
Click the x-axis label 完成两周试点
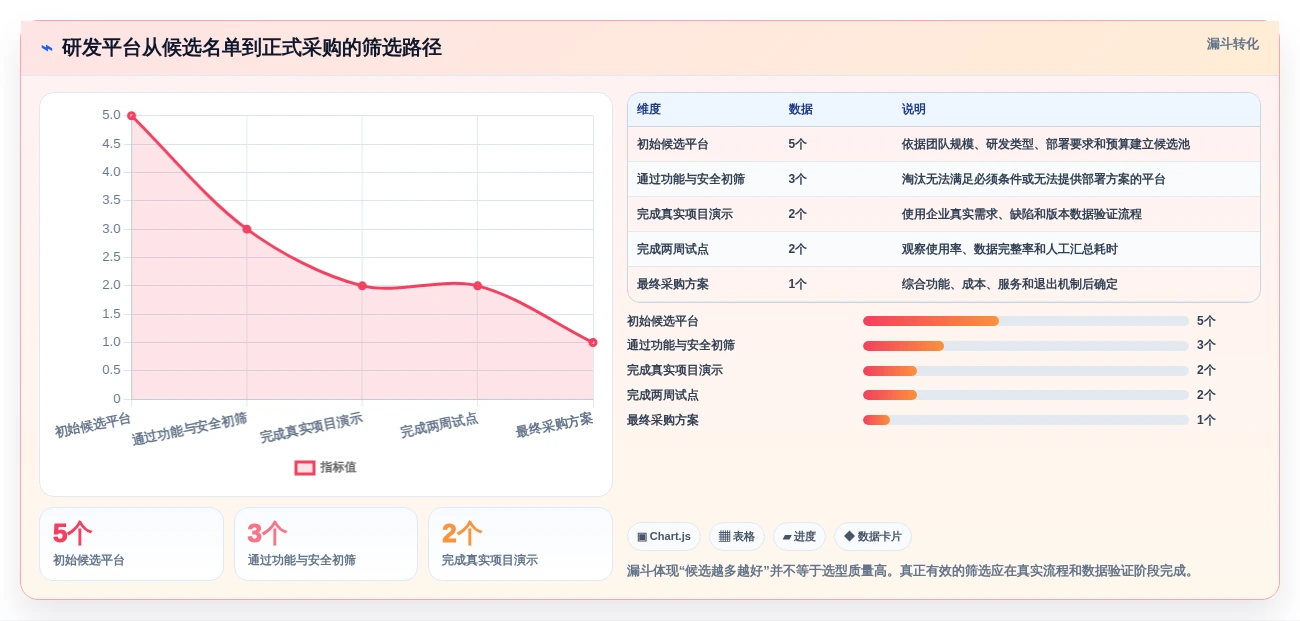pos(439,425)
